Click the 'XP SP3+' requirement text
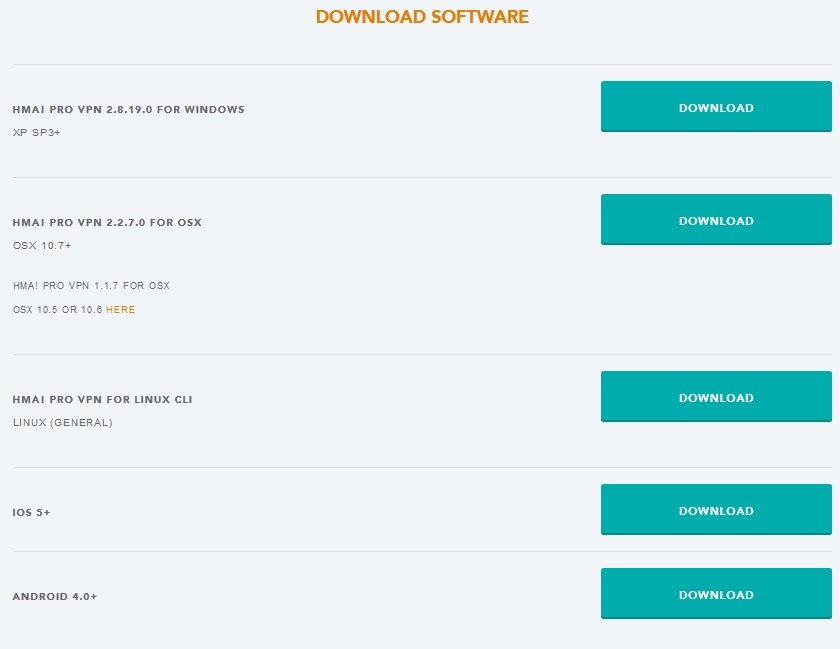Viewport: 840px width, 649px height. pos(36,132)
